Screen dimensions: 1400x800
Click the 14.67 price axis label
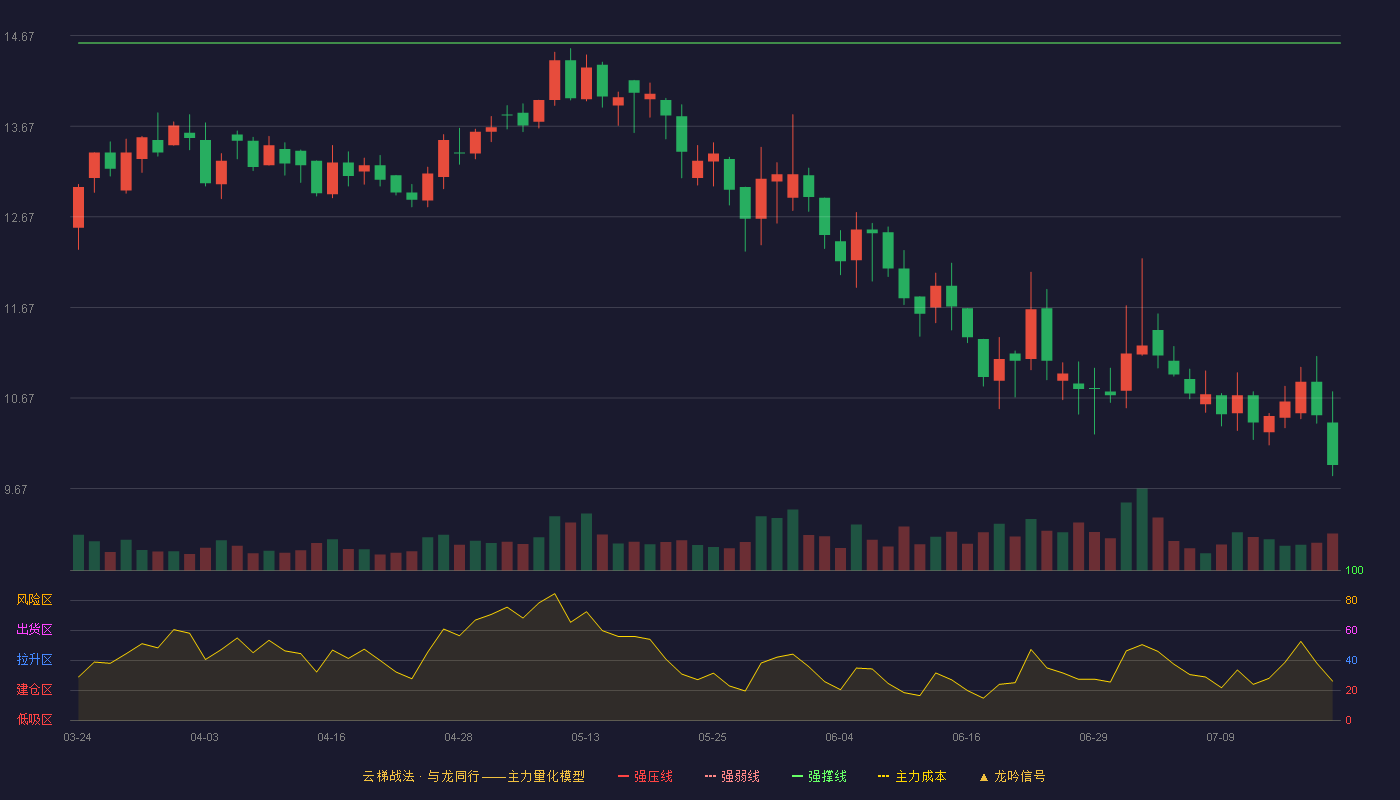point(19,37)
